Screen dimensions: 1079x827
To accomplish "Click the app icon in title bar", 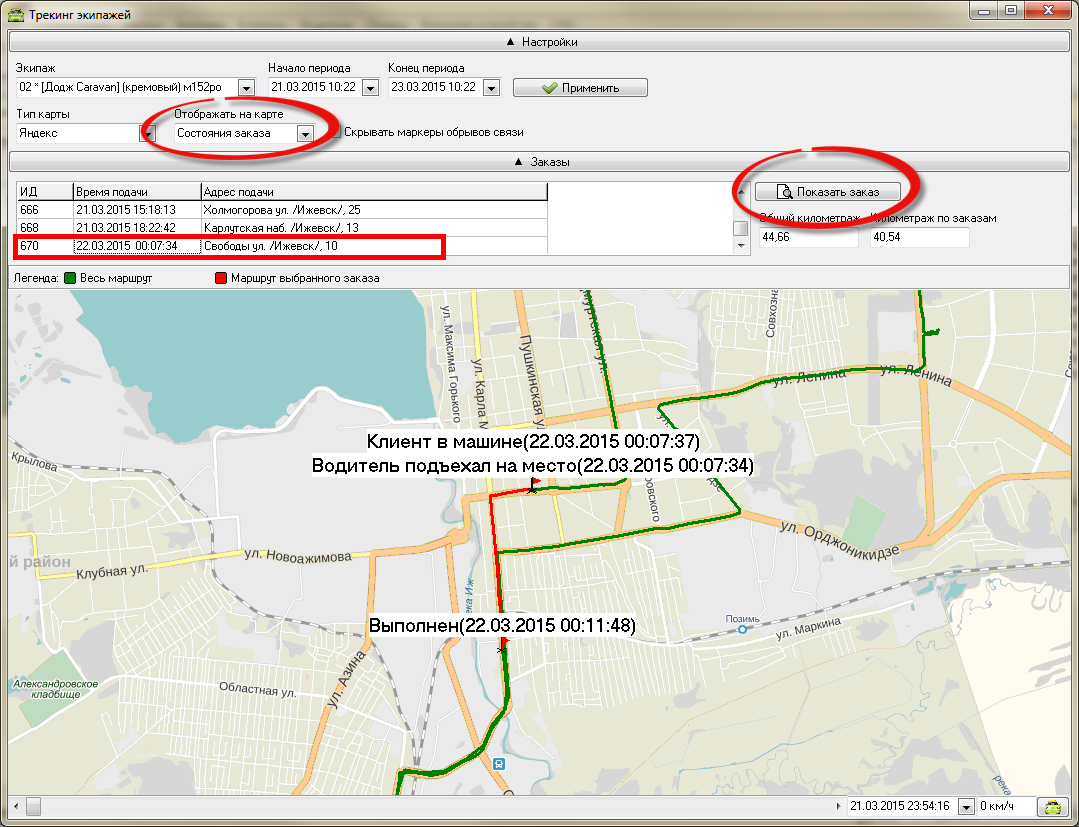I will [16, 14].
